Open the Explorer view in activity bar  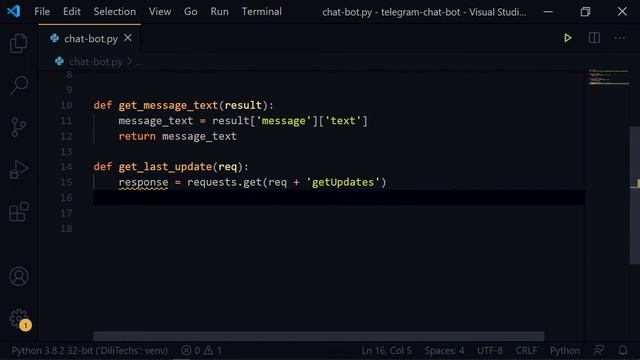click(x=19, y=43)
